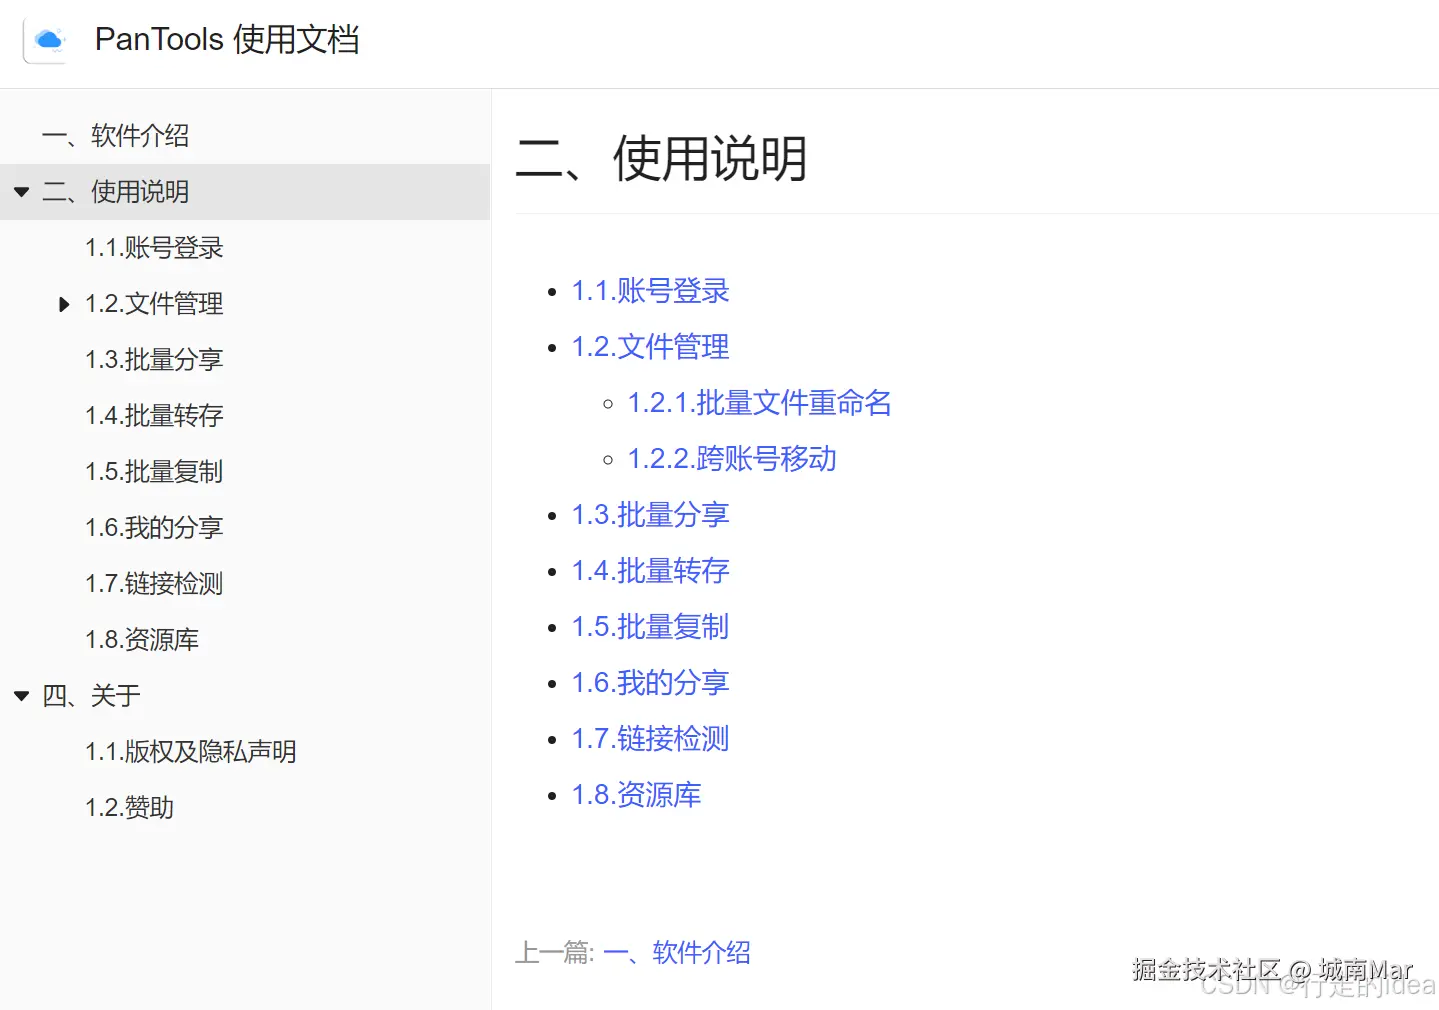Visit the 1.8.资源库 content link
The height and width of the screenshot is (1010, 1439).
[x=636, y=795]
